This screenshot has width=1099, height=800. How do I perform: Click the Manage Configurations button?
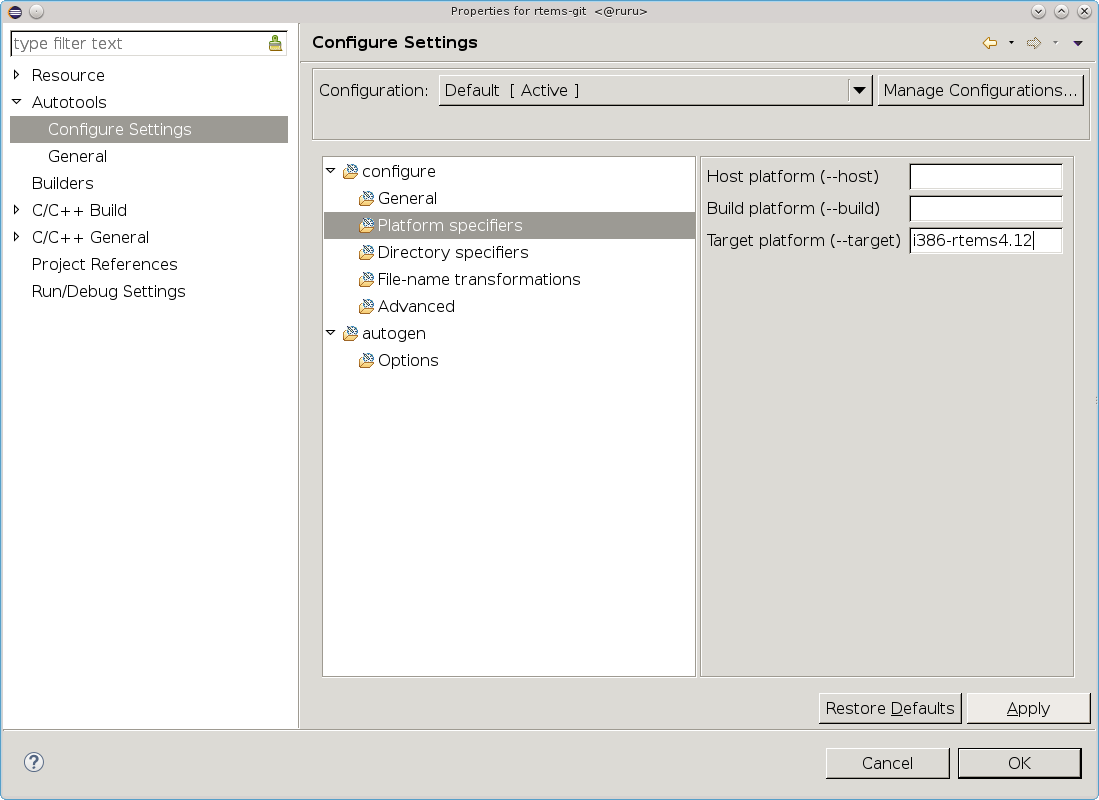pyautogui.click(x=981, y=90)
